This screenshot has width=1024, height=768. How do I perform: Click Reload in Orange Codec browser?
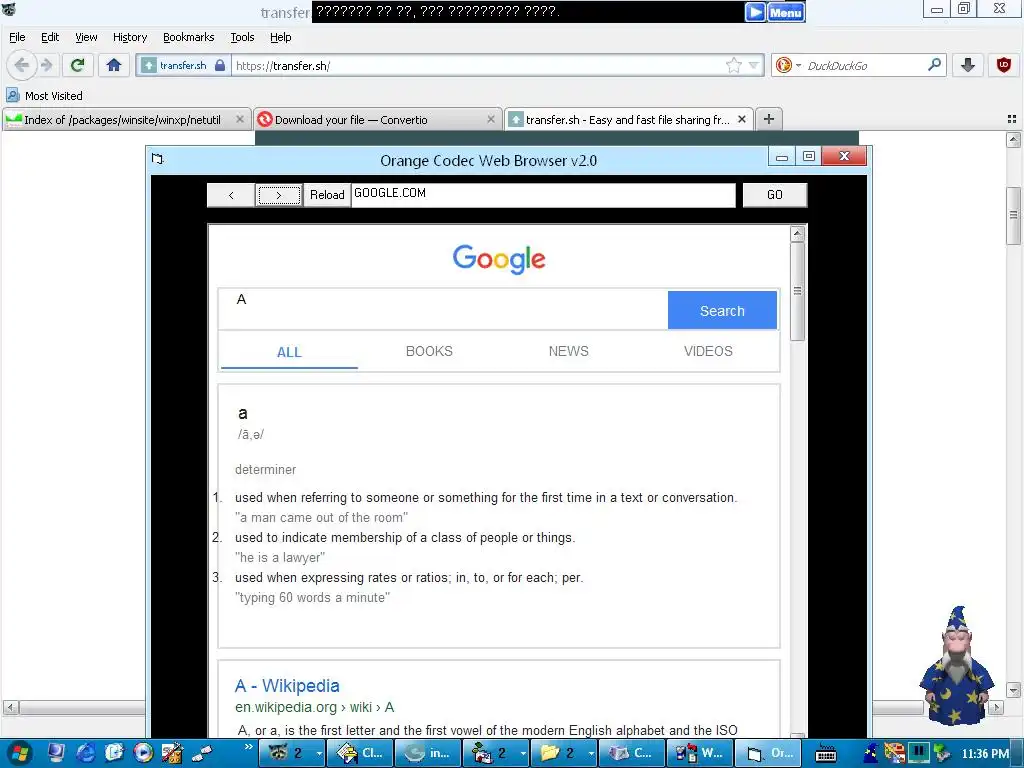point(327,195)
